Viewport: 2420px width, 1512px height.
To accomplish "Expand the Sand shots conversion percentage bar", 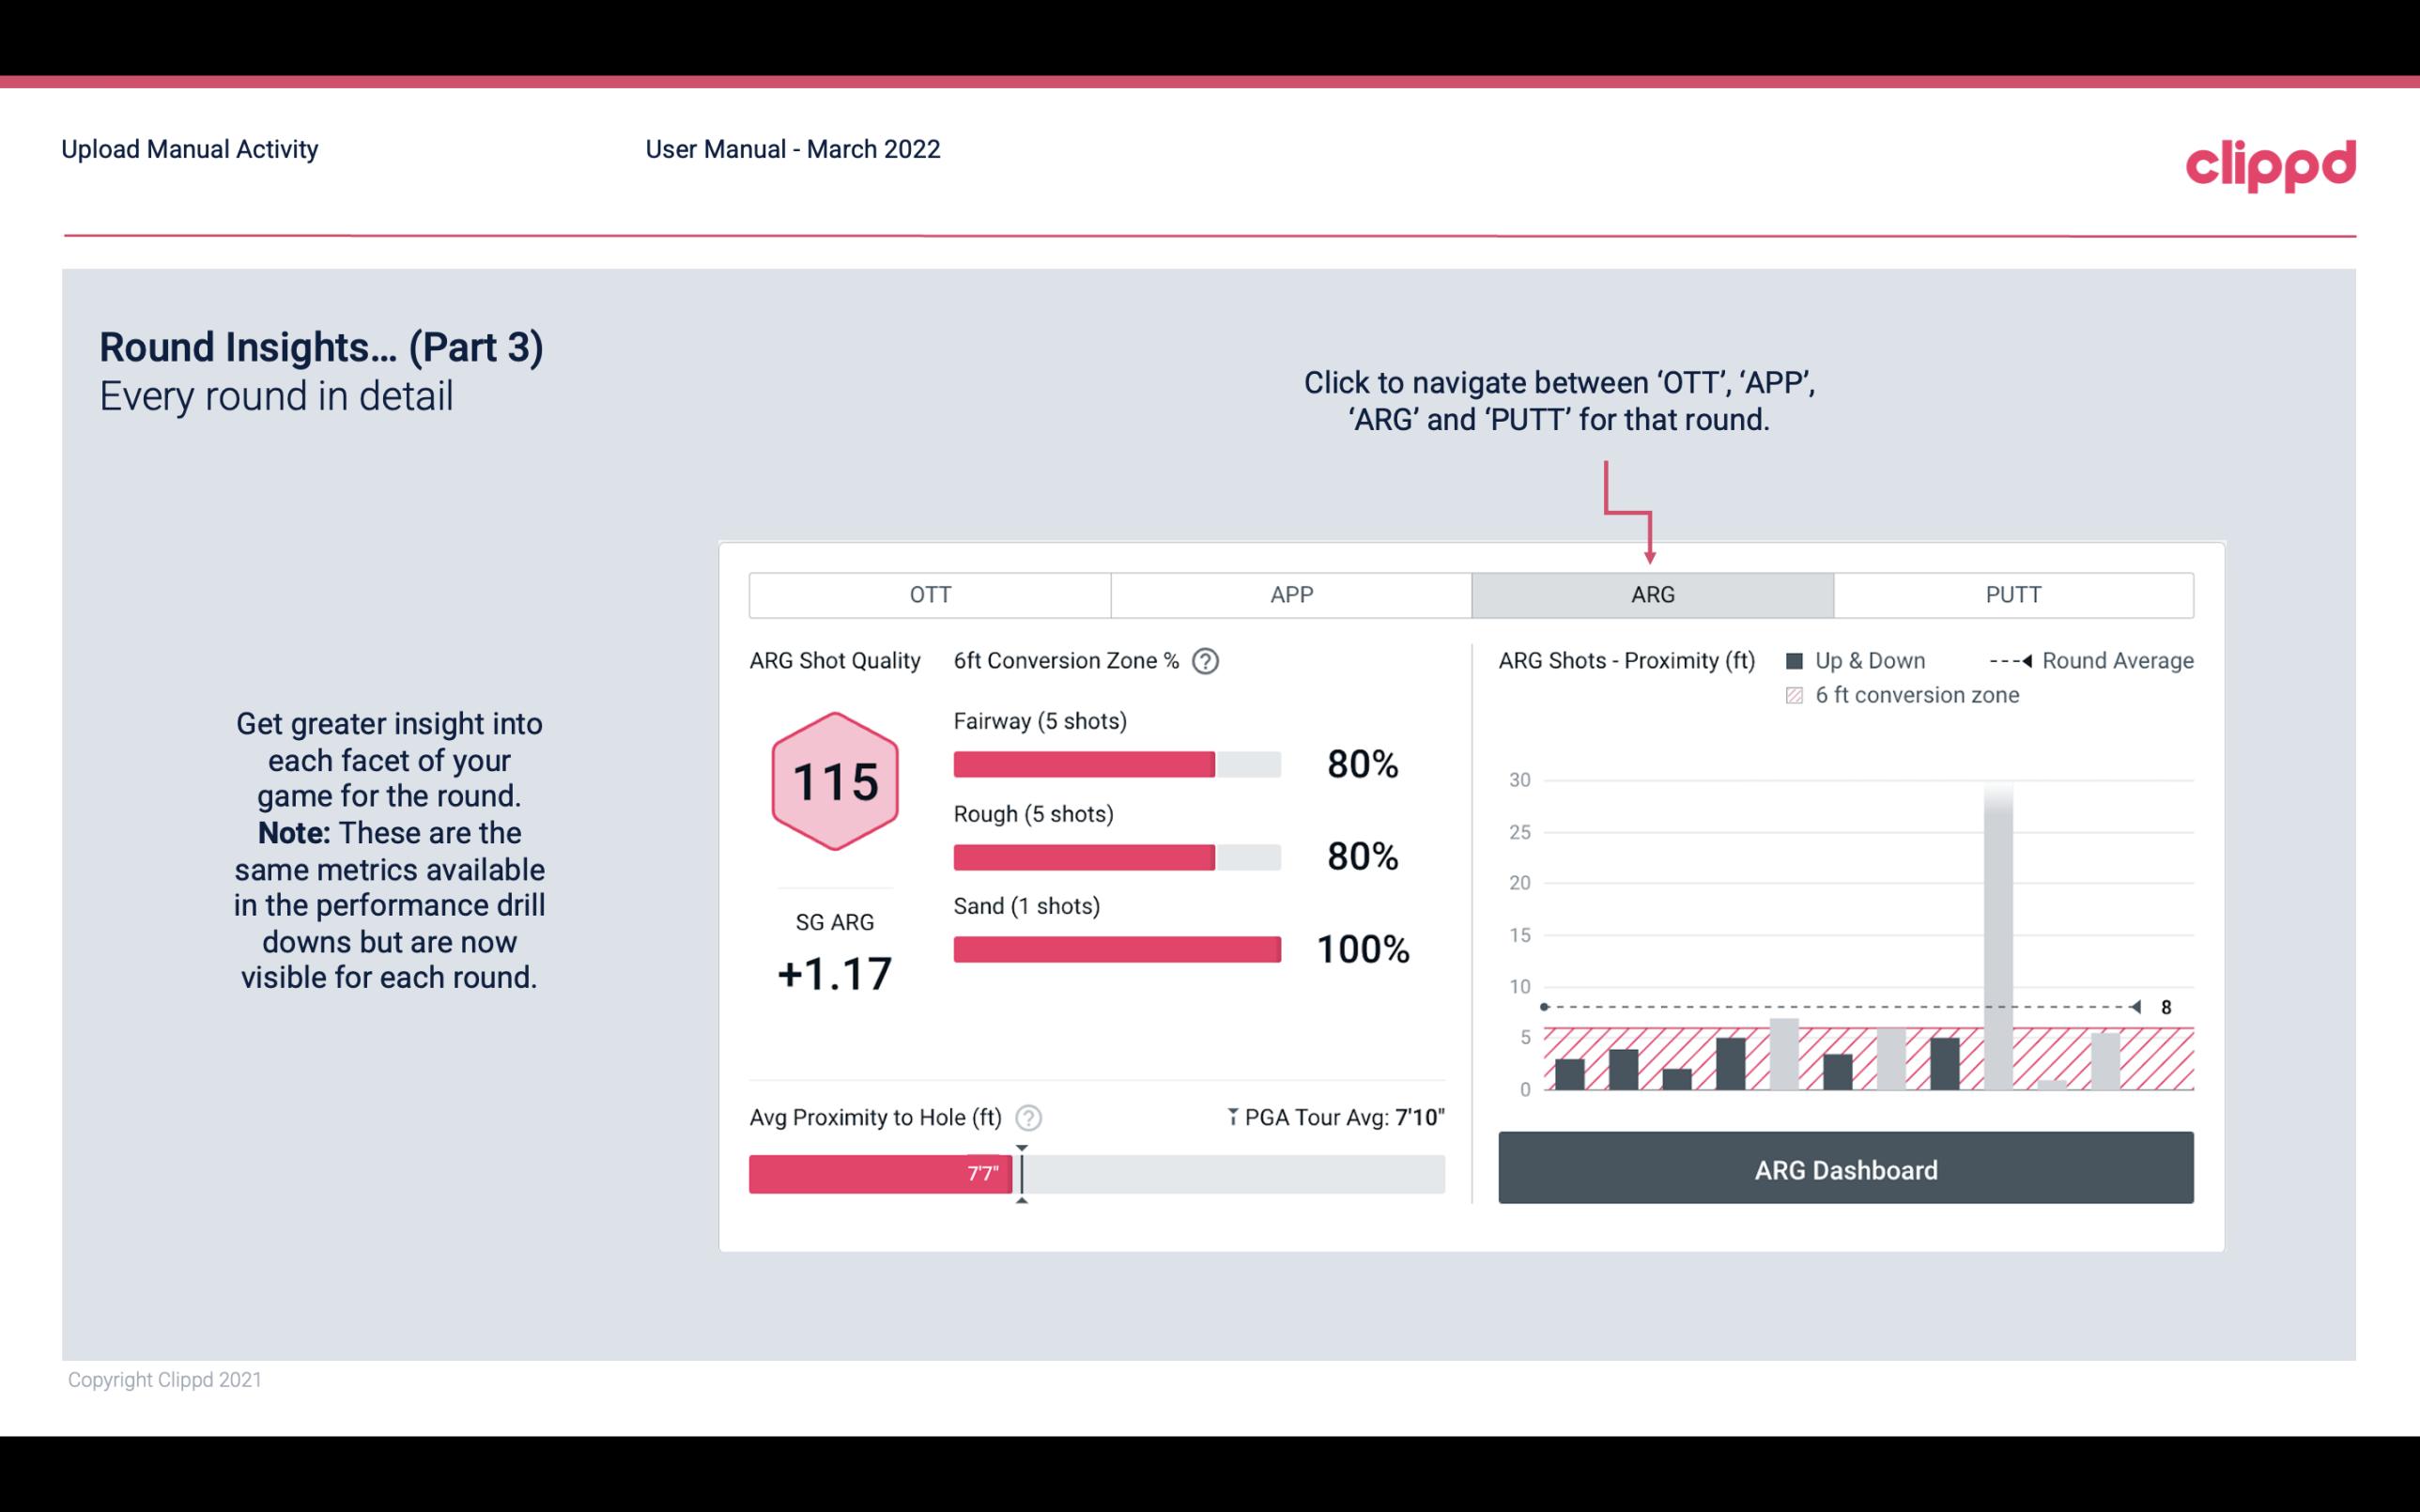I will pos(1116,948).
